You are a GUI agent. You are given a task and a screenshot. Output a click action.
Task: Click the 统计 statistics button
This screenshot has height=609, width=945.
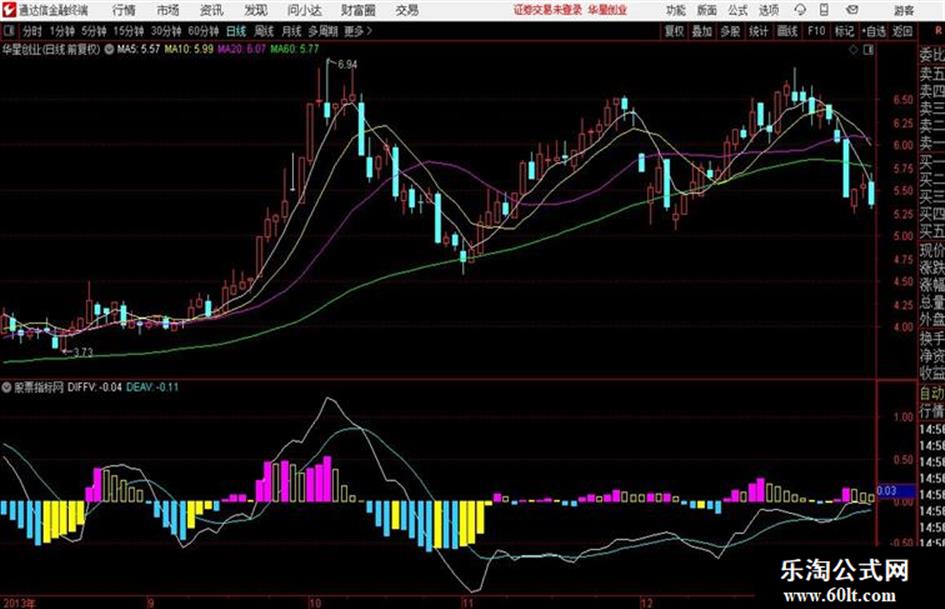coord(758,31)
